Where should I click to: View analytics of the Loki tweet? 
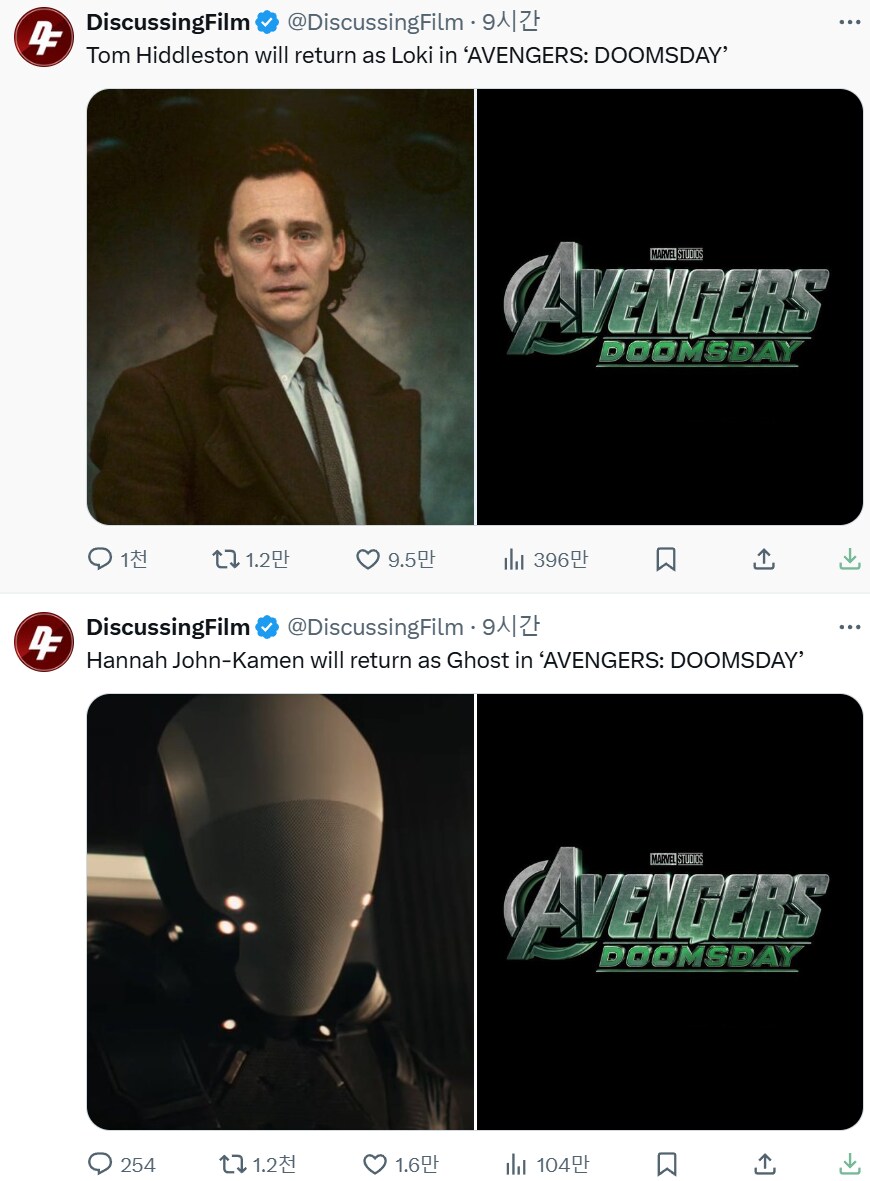pyautogui.click(x=514, y=559)
